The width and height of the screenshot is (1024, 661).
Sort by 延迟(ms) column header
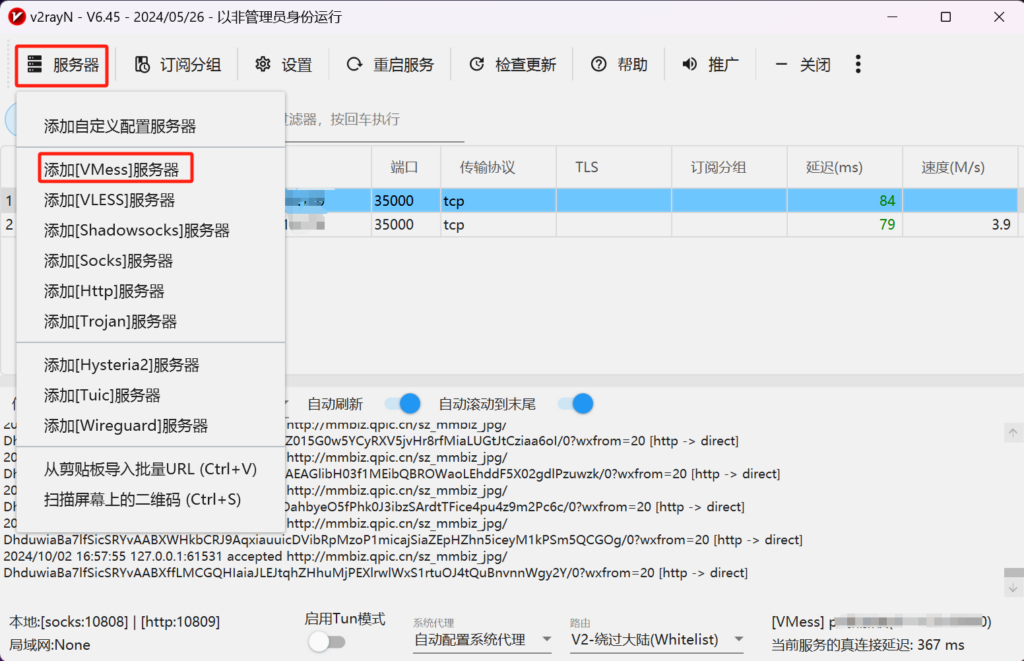(x=835, y=167)
